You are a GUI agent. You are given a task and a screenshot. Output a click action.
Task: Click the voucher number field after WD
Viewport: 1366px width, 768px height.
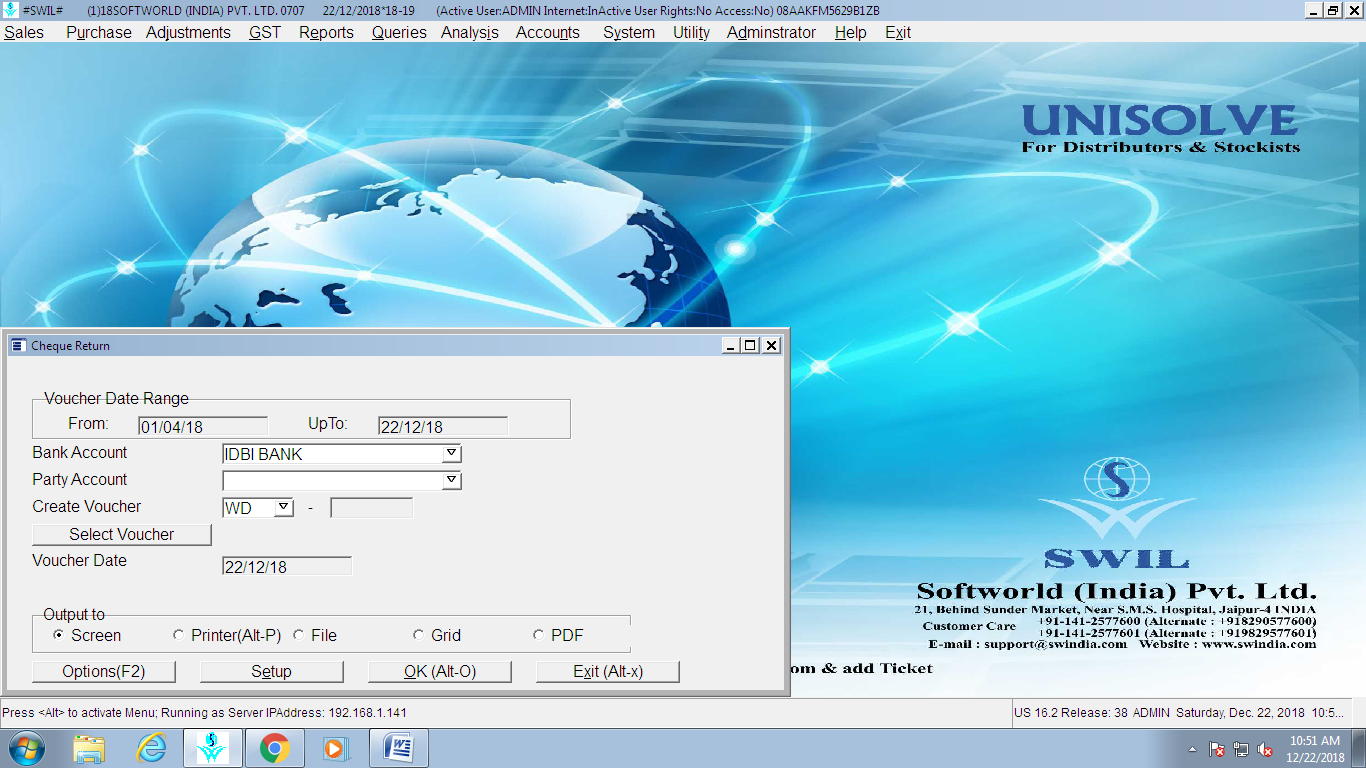pos(371,508)
